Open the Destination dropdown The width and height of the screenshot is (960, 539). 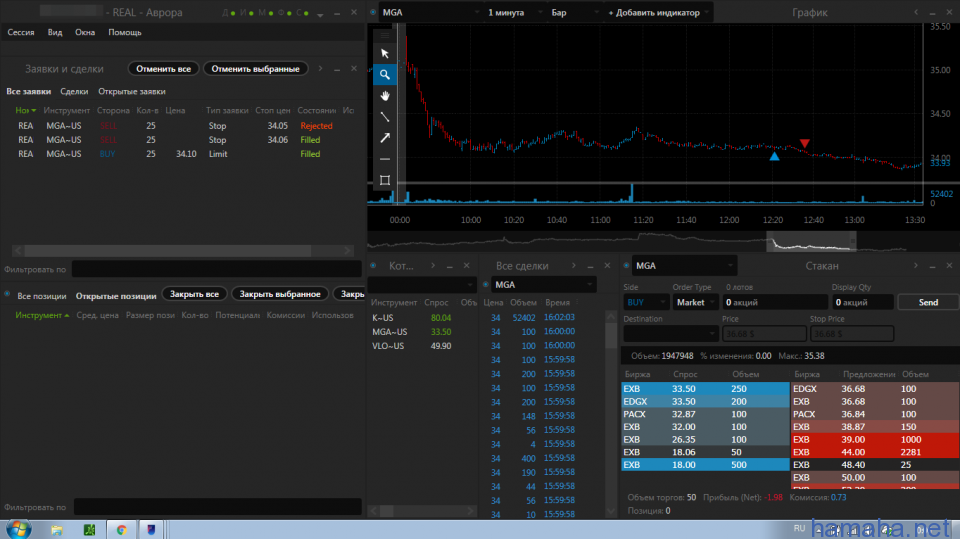[670, 334]
